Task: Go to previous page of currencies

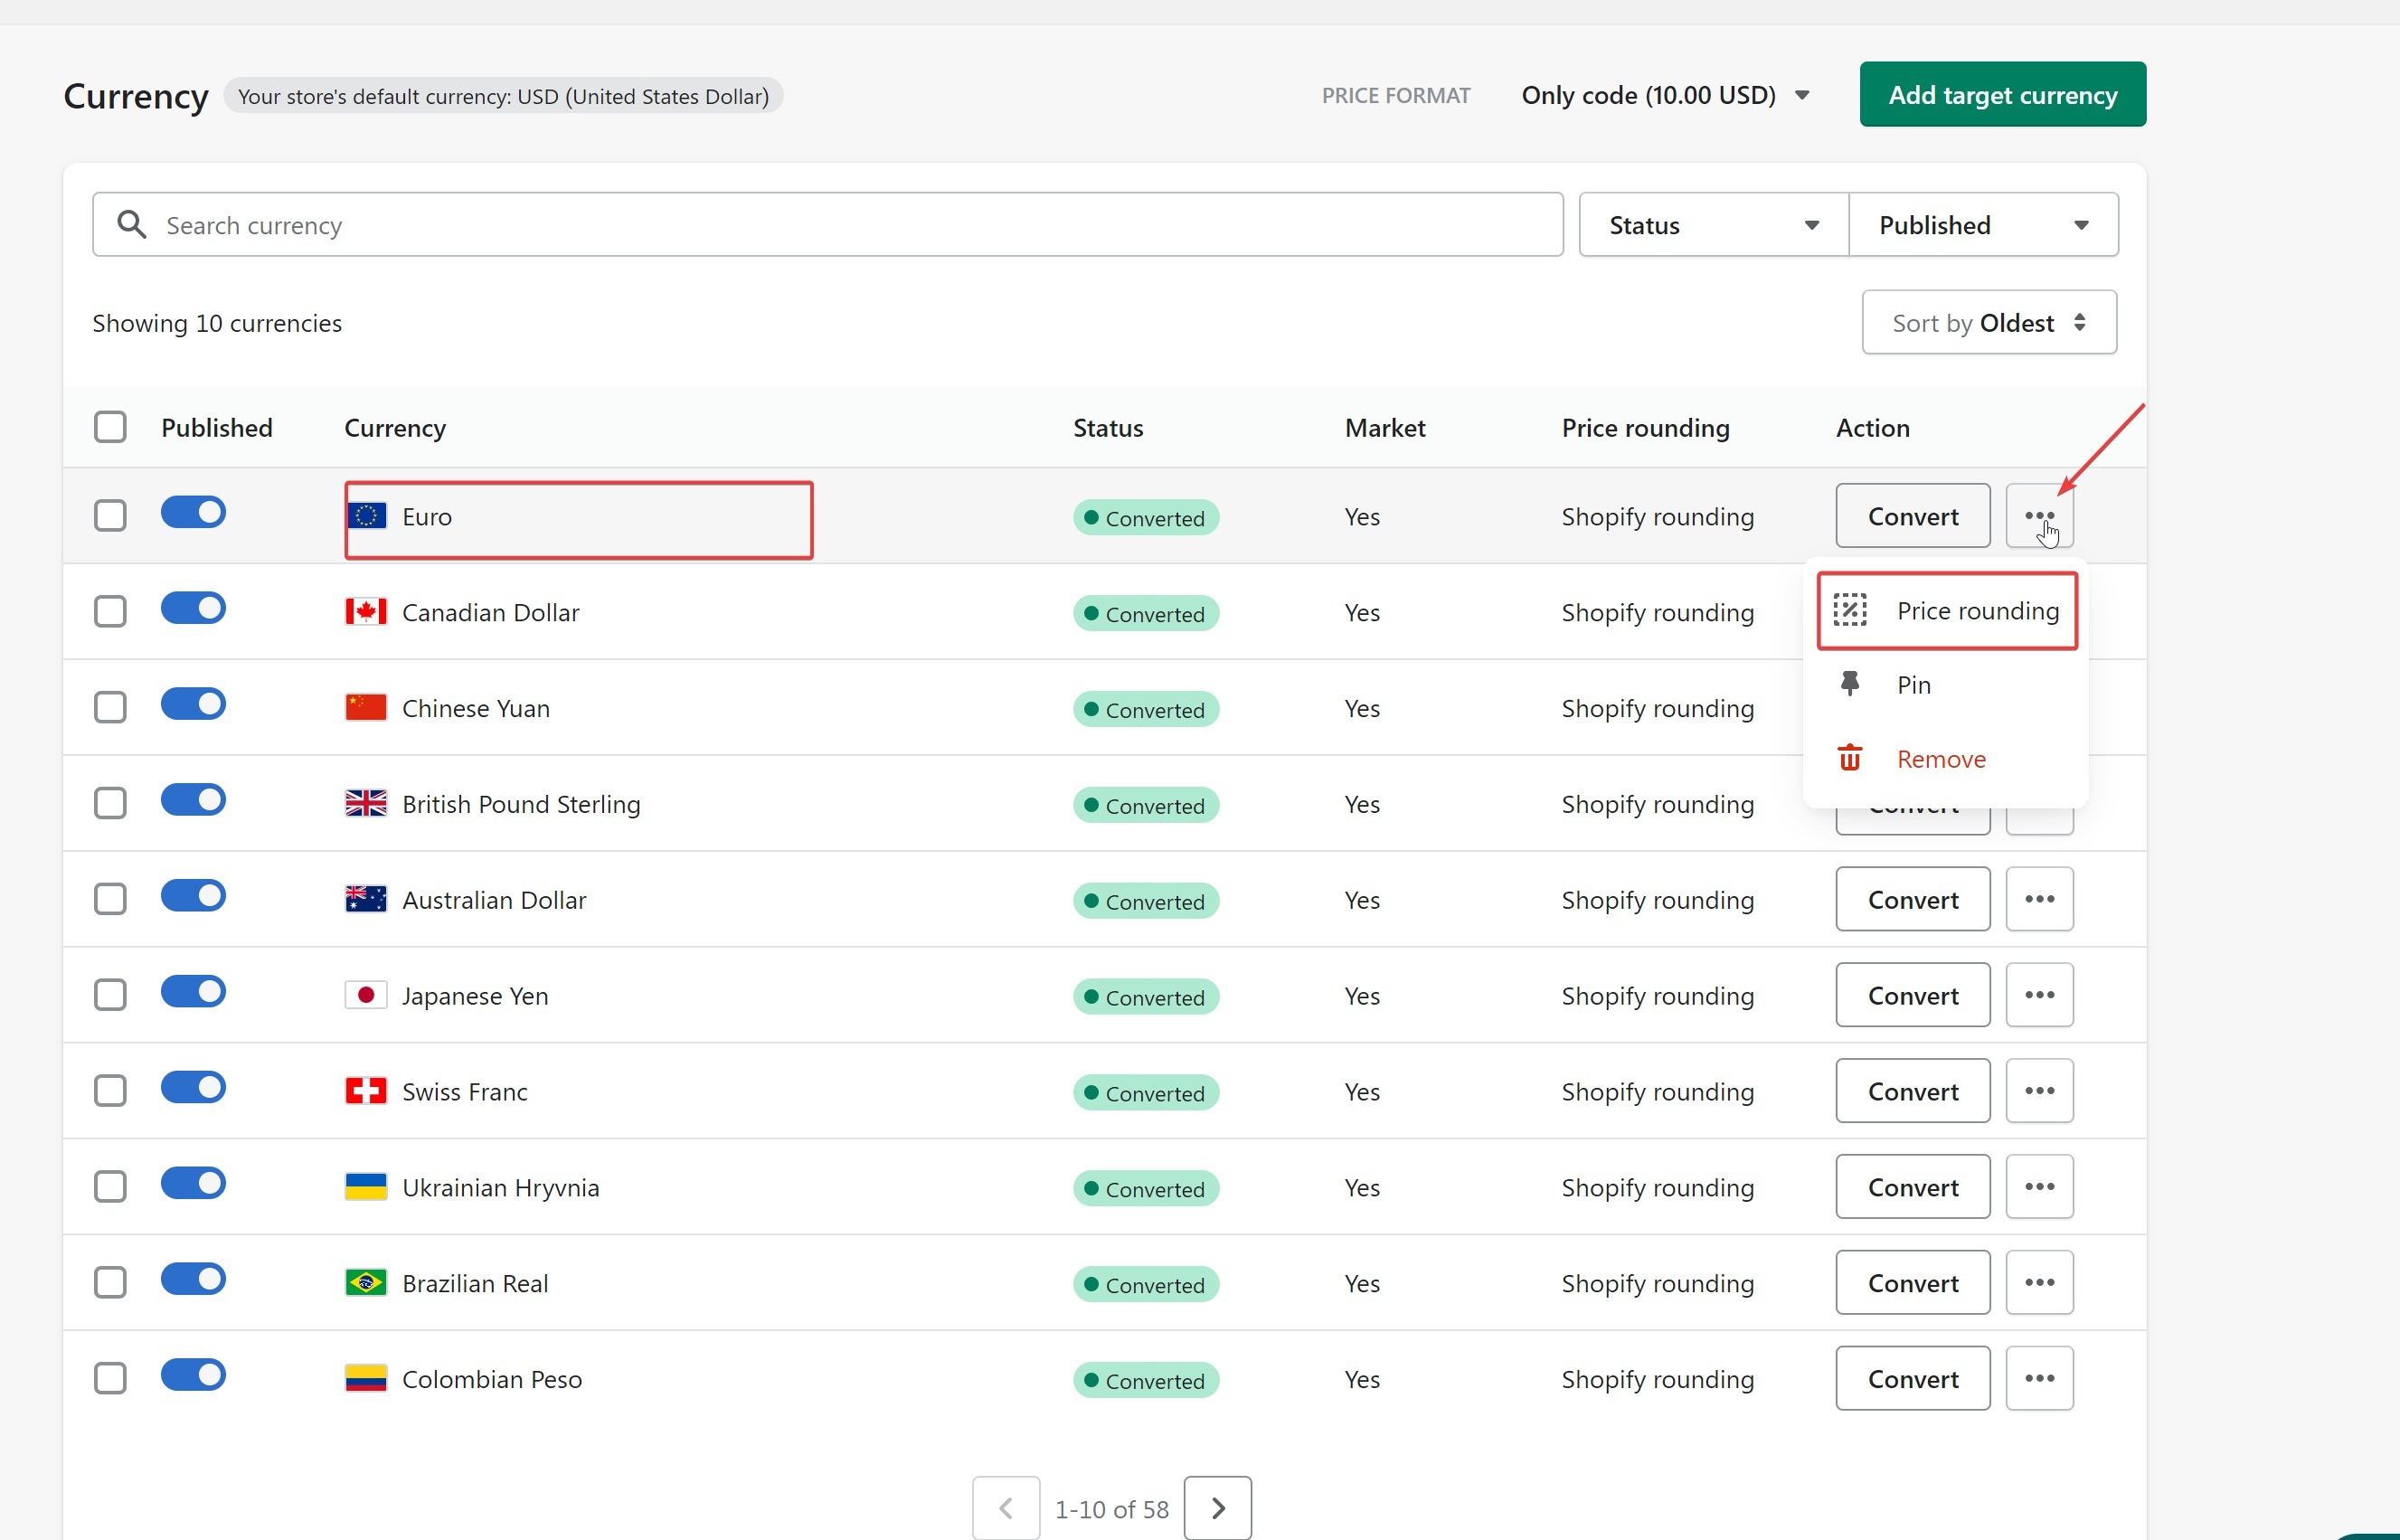Action: click(x=1006, y=1508)
